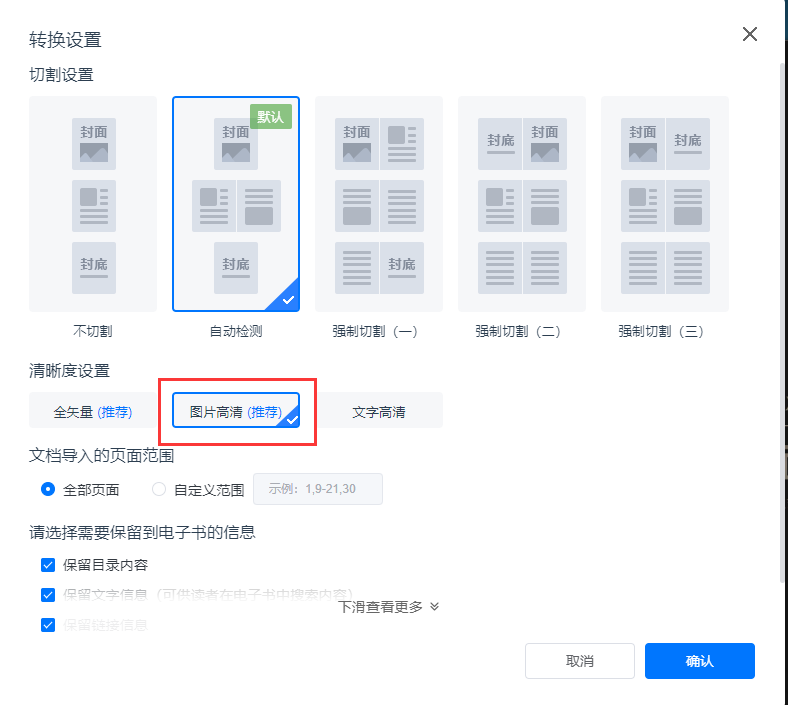Click the page range input field
The height and width of the screenshot is (705, 788).
click(x=318, y=489)
